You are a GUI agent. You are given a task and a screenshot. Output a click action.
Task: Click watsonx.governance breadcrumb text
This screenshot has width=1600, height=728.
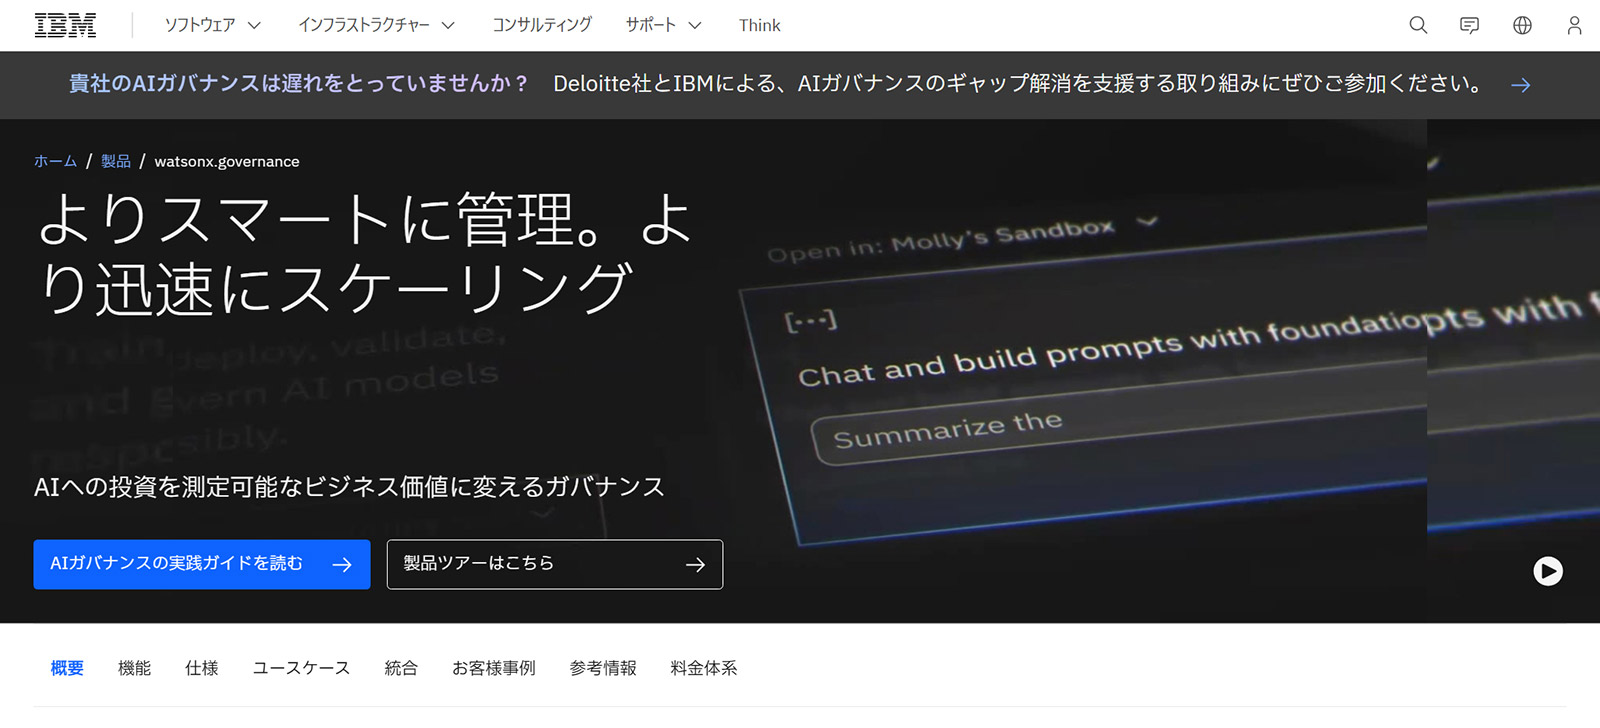pos(227,161)
